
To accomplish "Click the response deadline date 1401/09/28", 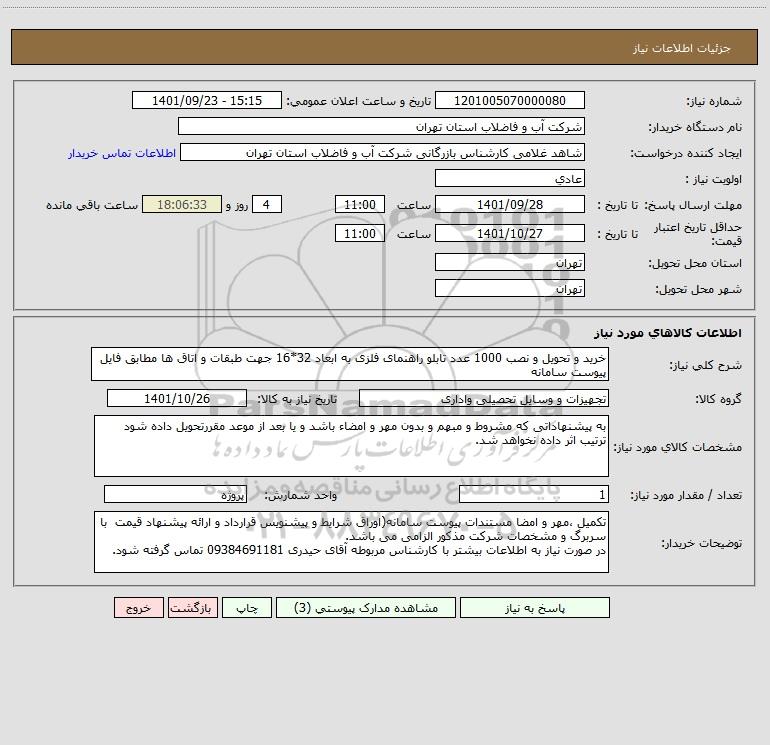I will 510,204.
